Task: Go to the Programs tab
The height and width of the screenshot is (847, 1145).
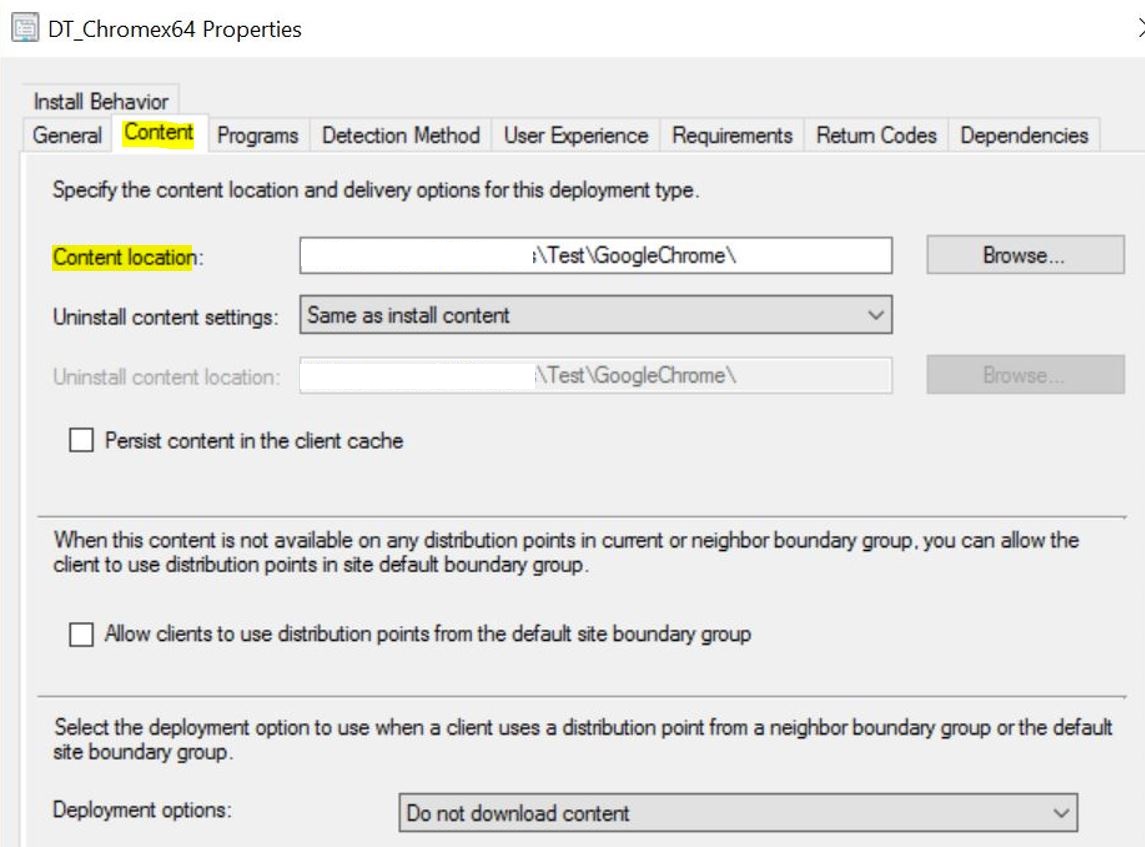Action: (258, 135)
